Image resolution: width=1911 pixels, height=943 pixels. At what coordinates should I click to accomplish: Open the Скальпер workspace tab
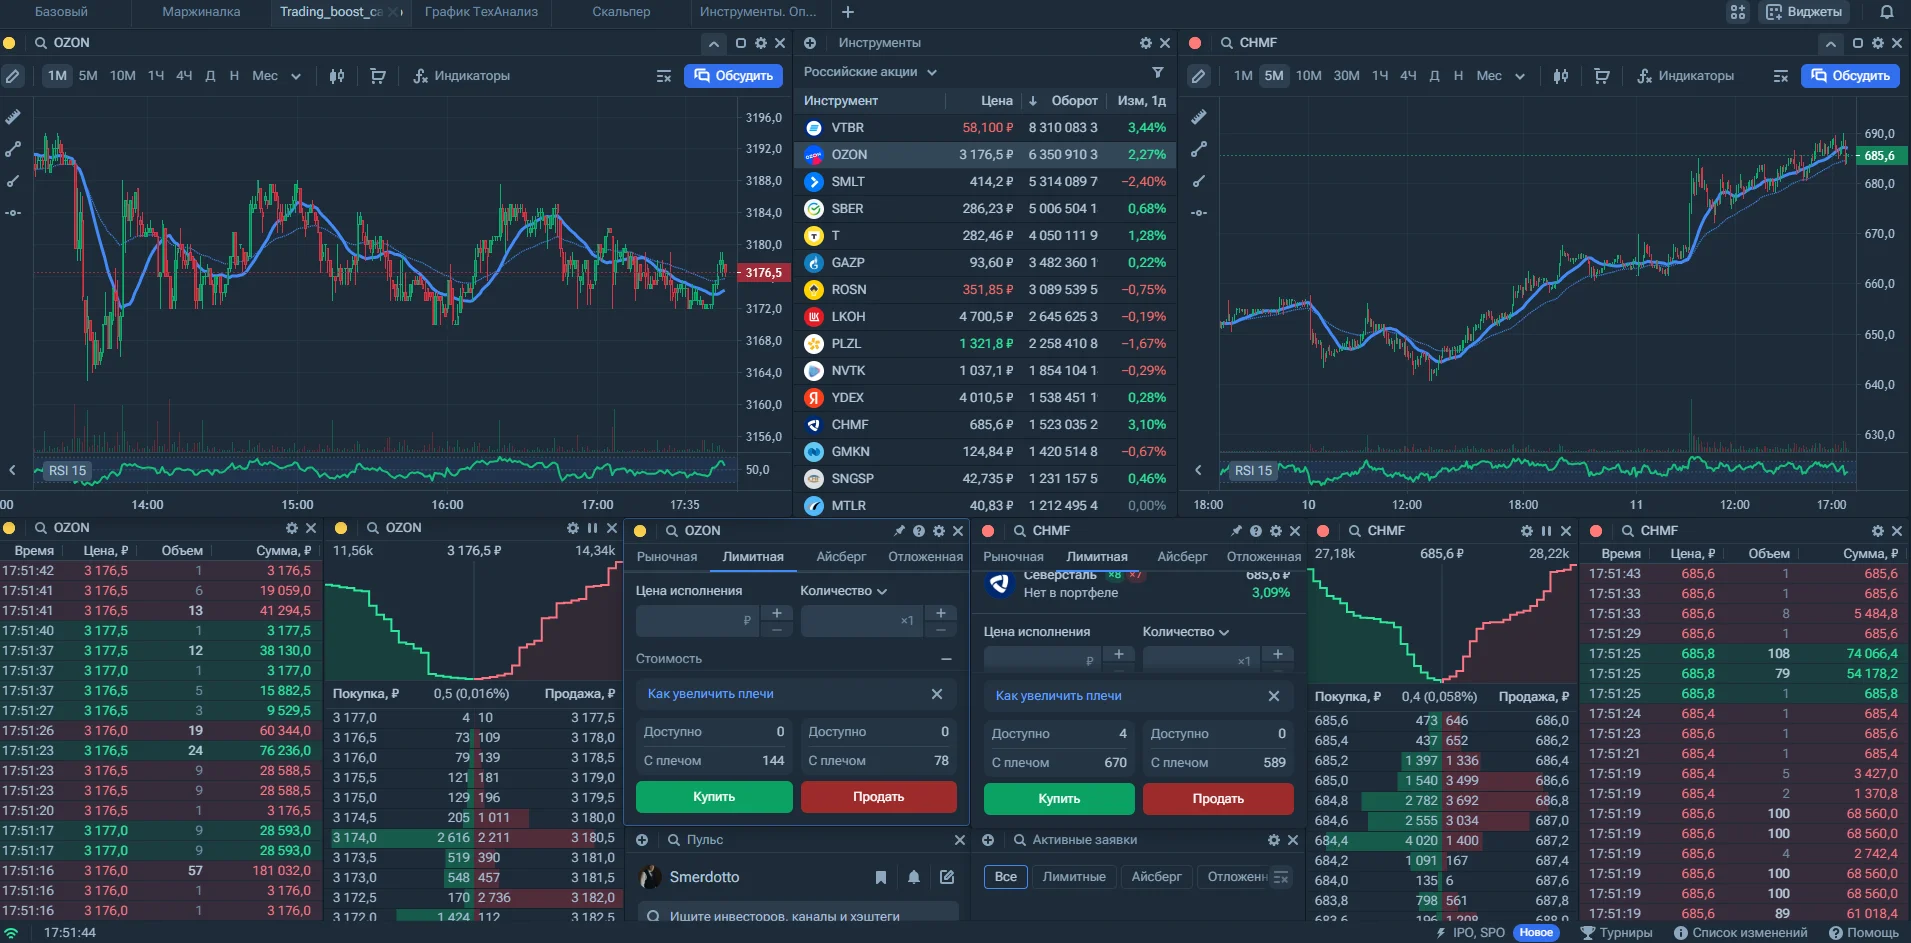coord(621,12)
